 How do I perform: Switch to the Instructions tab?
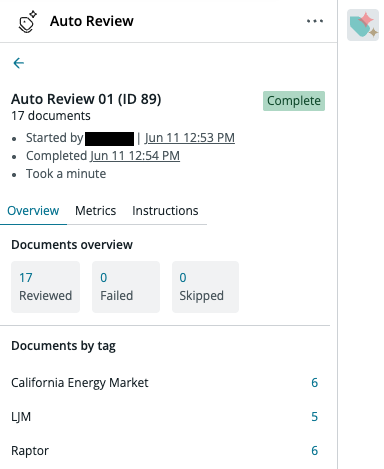(x=165, y=211)
